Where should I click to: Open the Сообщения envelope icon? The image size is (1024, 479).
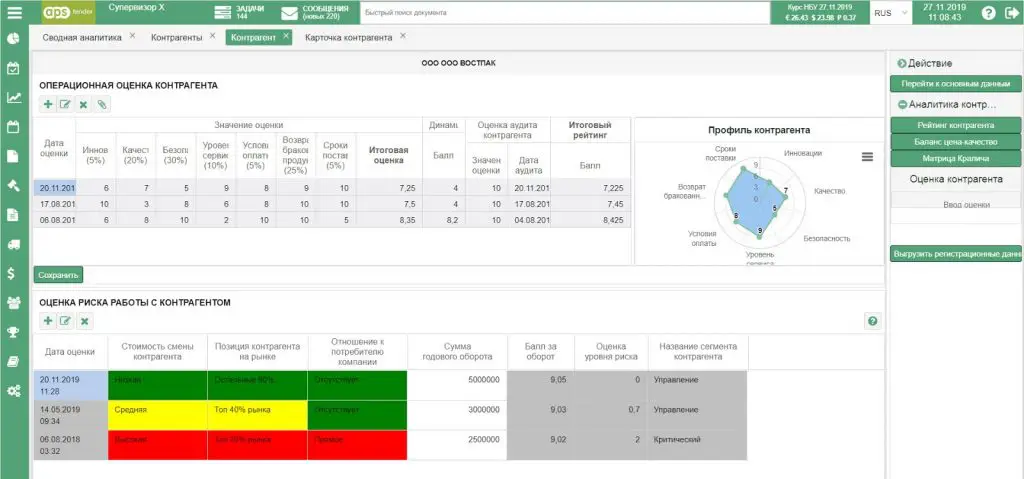pyautogui.click(x=289, y=12)
